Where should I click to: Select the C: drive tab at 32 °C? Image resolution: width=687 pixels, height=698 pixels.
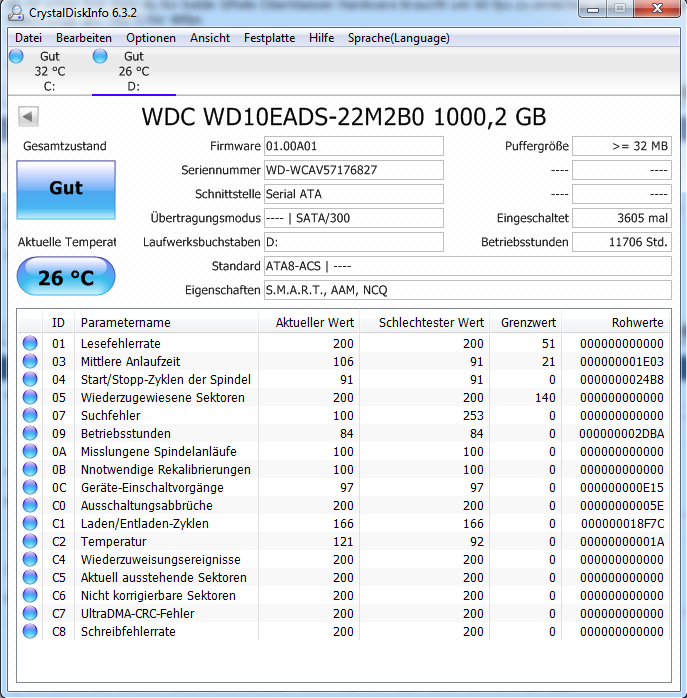coord(49,71)
